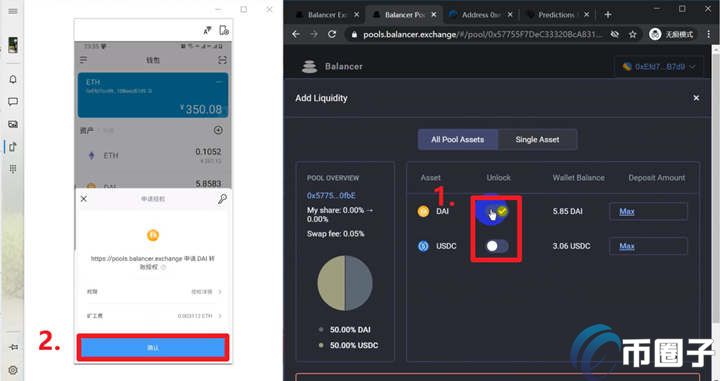Open the wallet address dropdown
The height and width of the screenshot is (381, 720).
point(658,67)
